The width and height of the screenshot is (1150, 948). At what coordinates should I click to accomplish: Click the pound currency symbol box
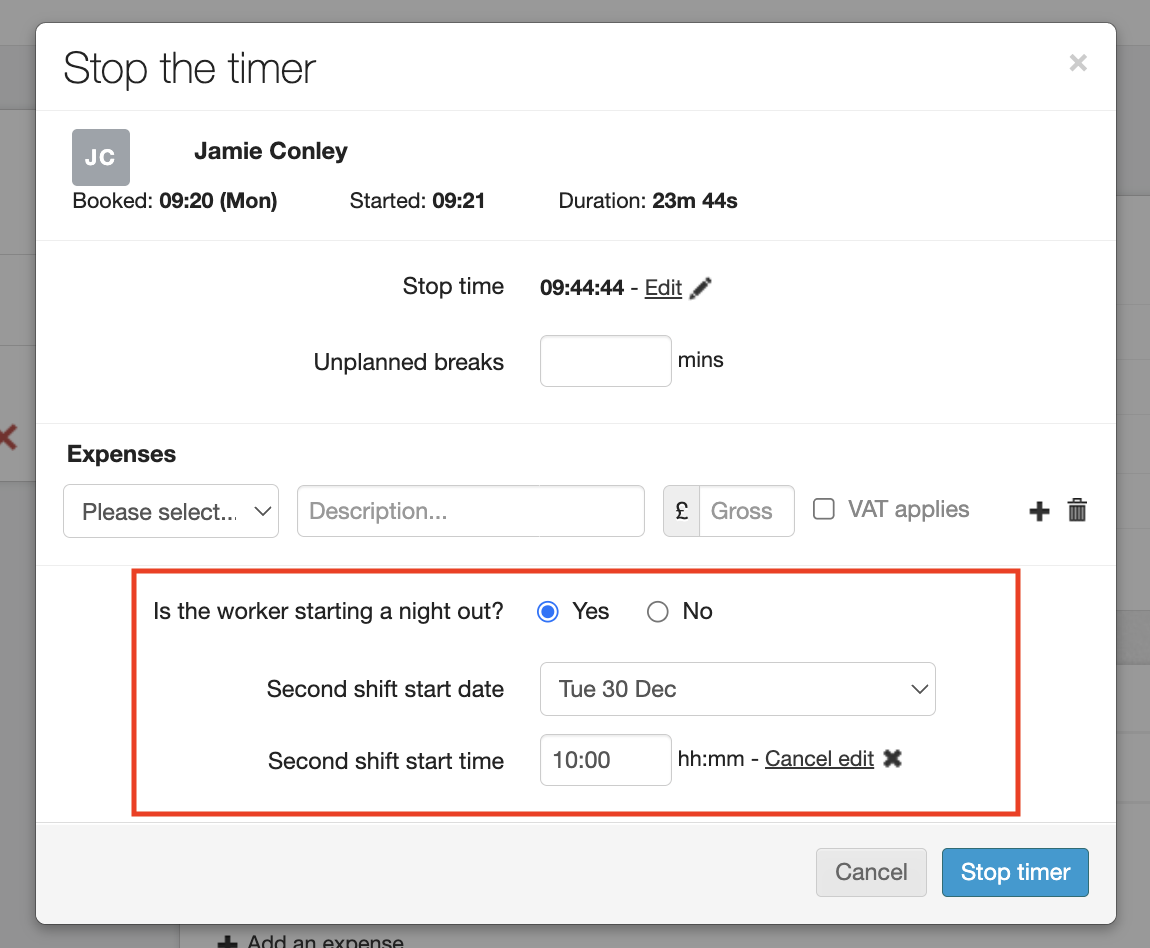pos(682,511)
